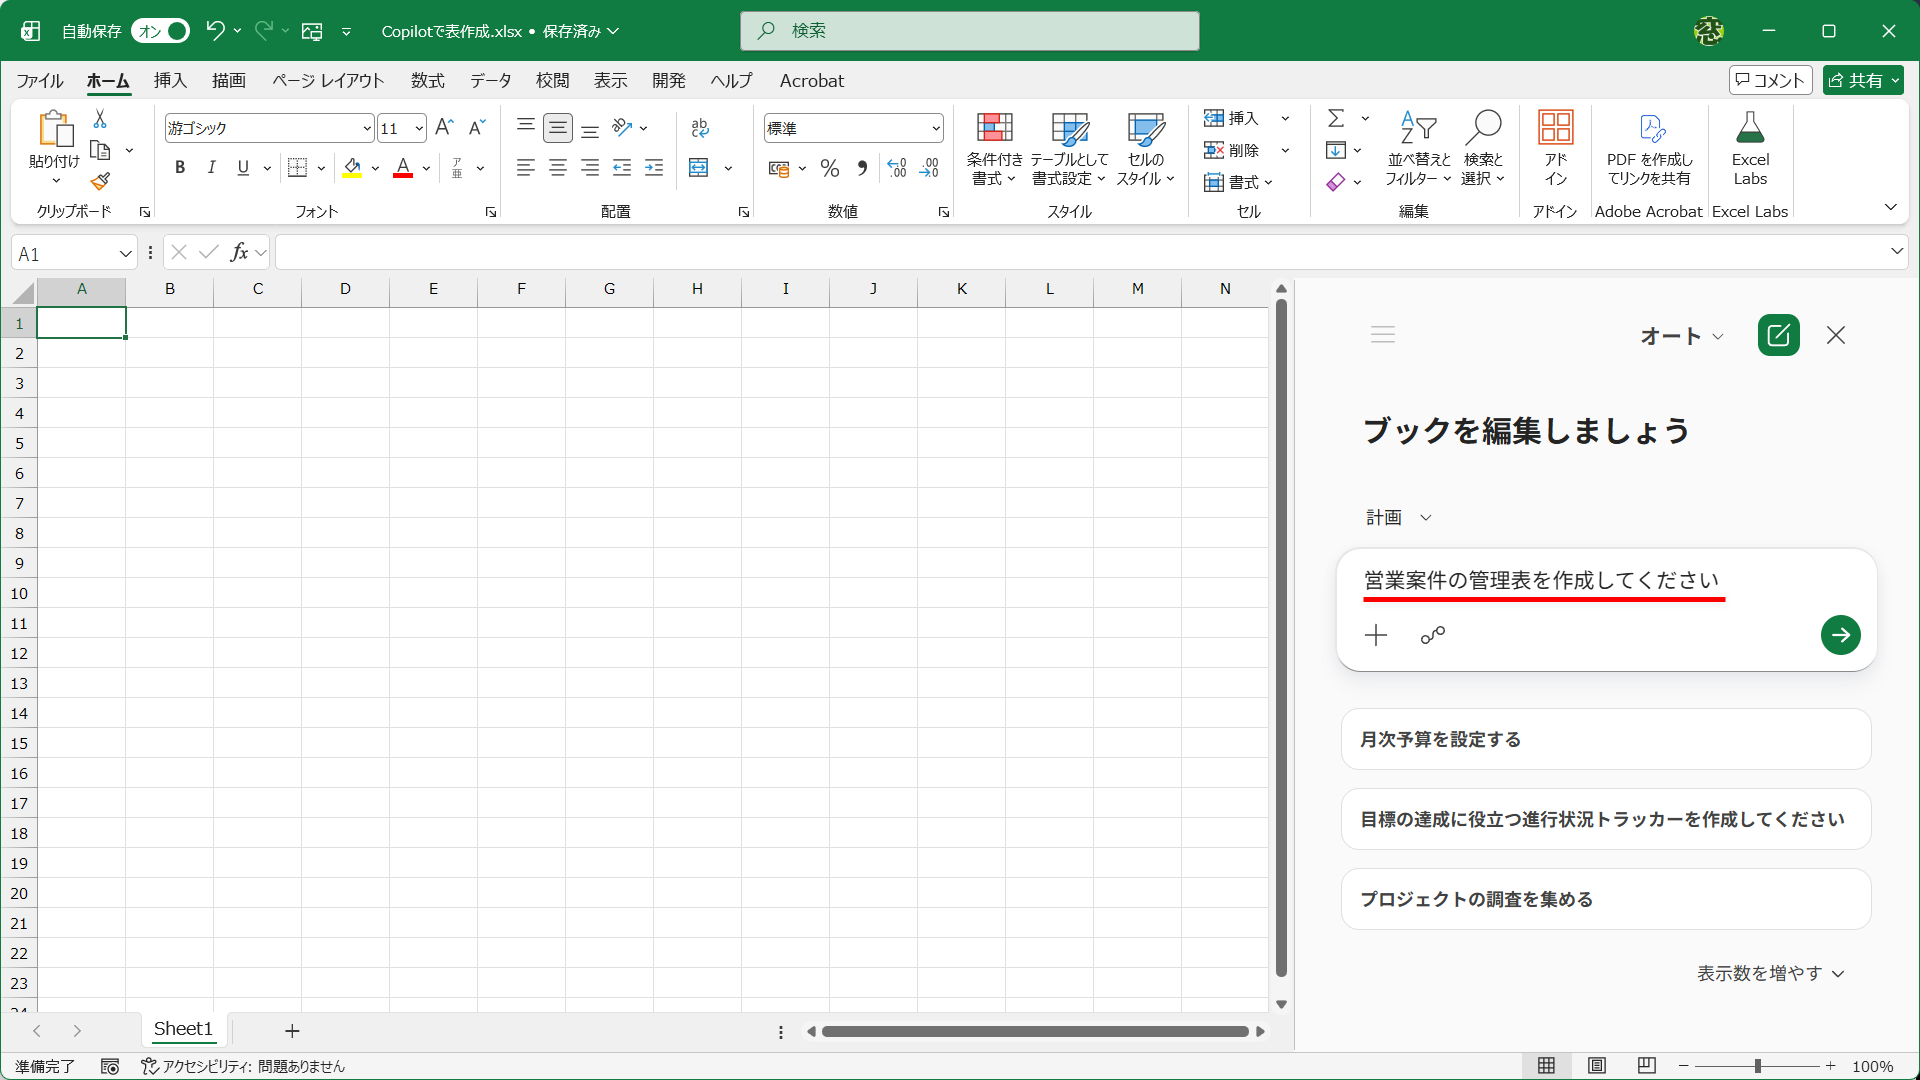The width and height of the screenshot is (1920, 1080).
Task: Toggle align text left
Action: [526, 167]
